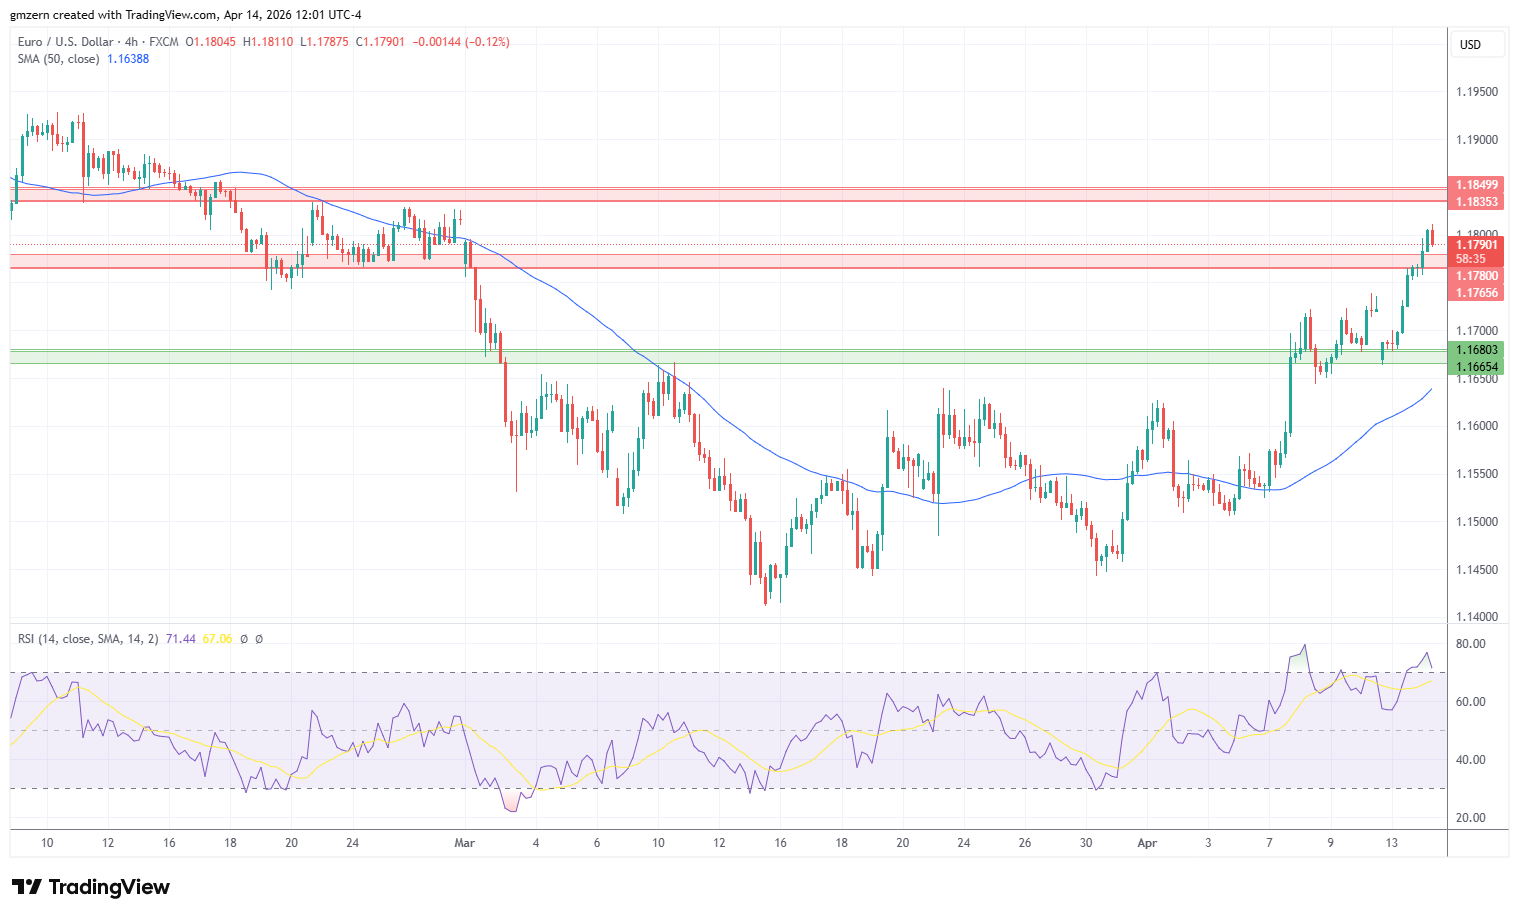1519x917 pixels.
Task: Click the 1.15000 price axis label
Action: [1477, 522]
